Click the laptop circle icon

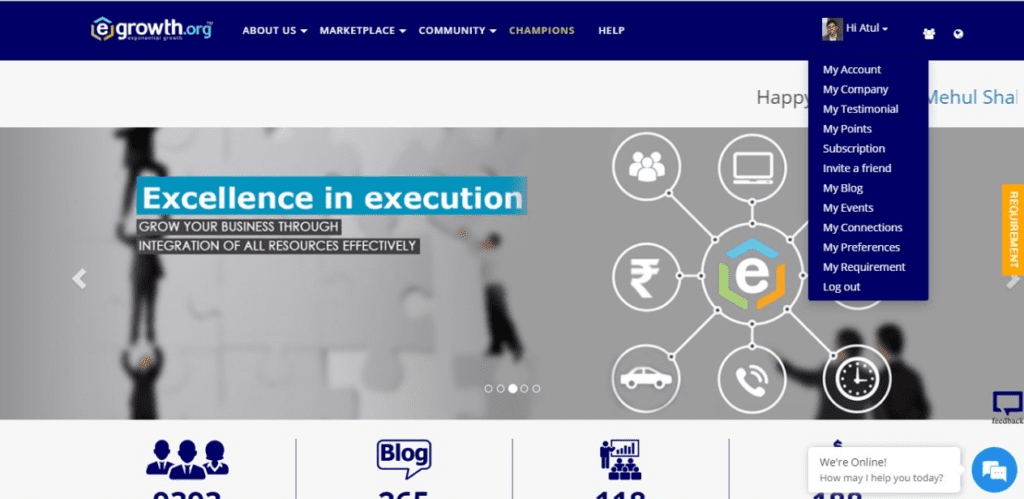(752, 168)
